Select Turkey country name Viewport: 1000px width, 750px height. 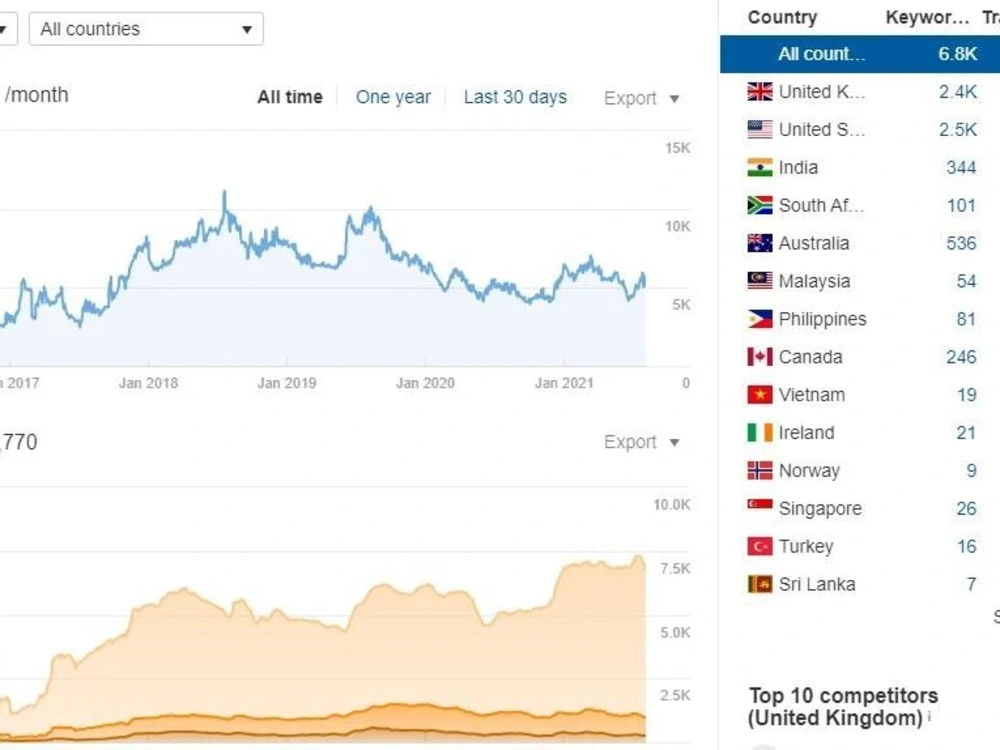click(x=806, y=547)
